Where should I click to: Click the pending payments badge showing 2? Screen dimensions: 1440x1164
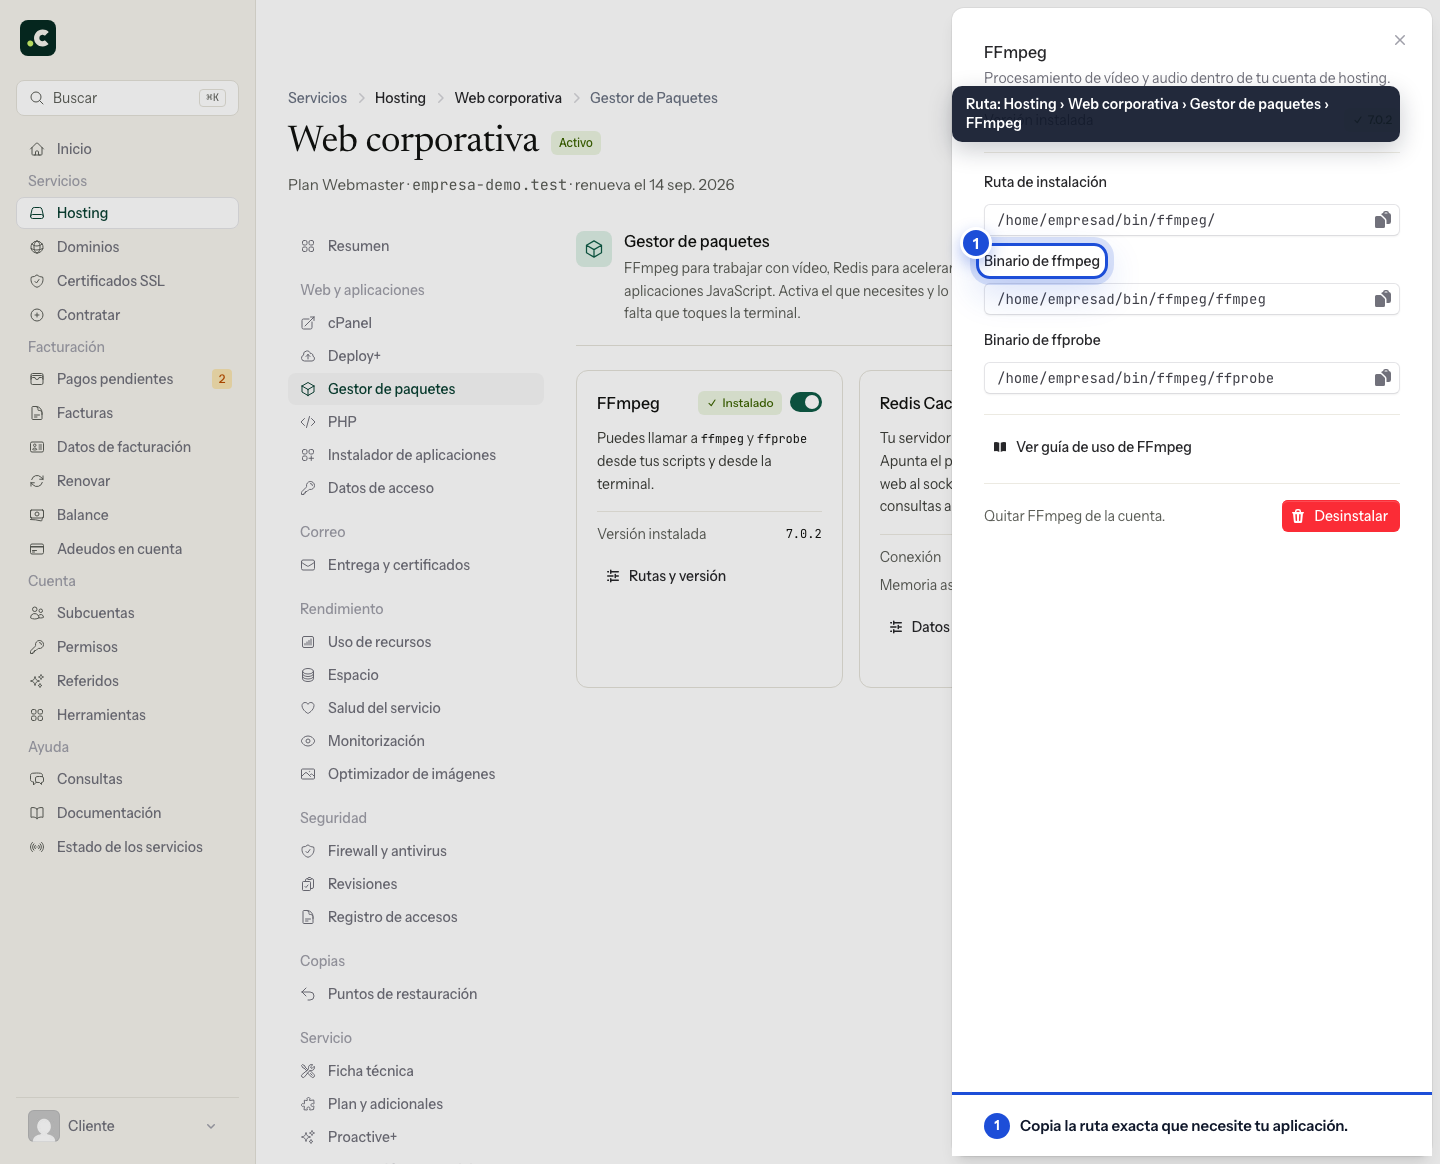pyautogui.click(x=222, y=379)
